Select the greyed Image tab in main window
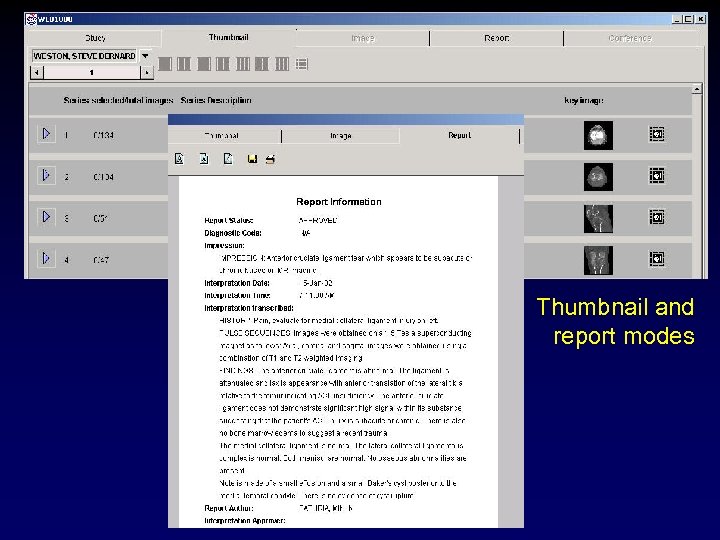Screen dimensions: 720x540 tap(363, 38)
